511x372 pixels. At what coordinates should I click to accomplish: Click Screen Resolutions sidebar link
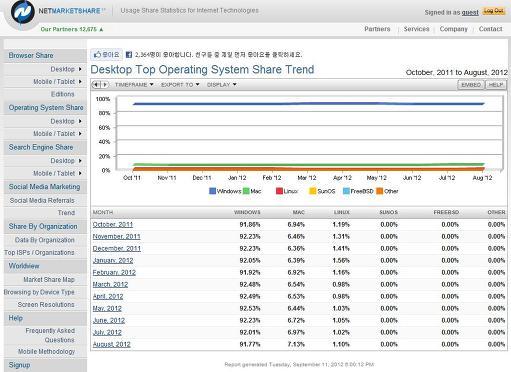tap(46, 305)
